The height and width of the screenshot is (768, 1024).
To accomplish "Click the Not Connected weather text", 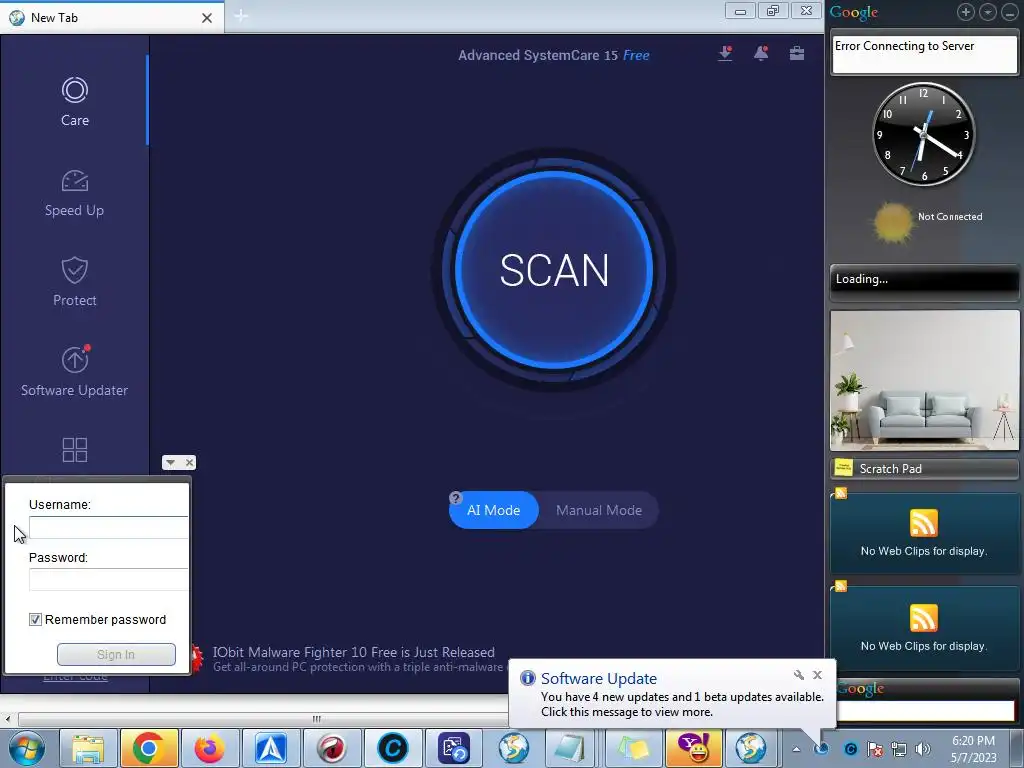I will [x=950, y=217].
